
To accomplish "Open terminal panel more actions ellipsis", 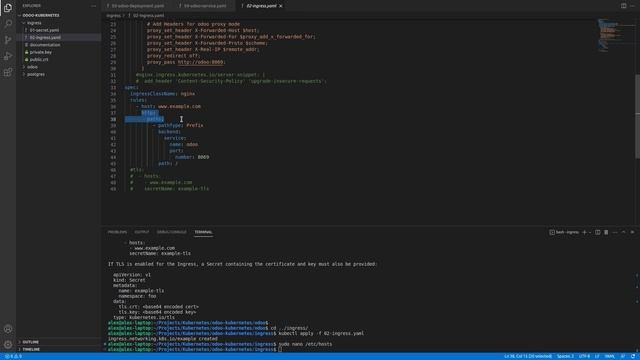I will pos(615,232).
